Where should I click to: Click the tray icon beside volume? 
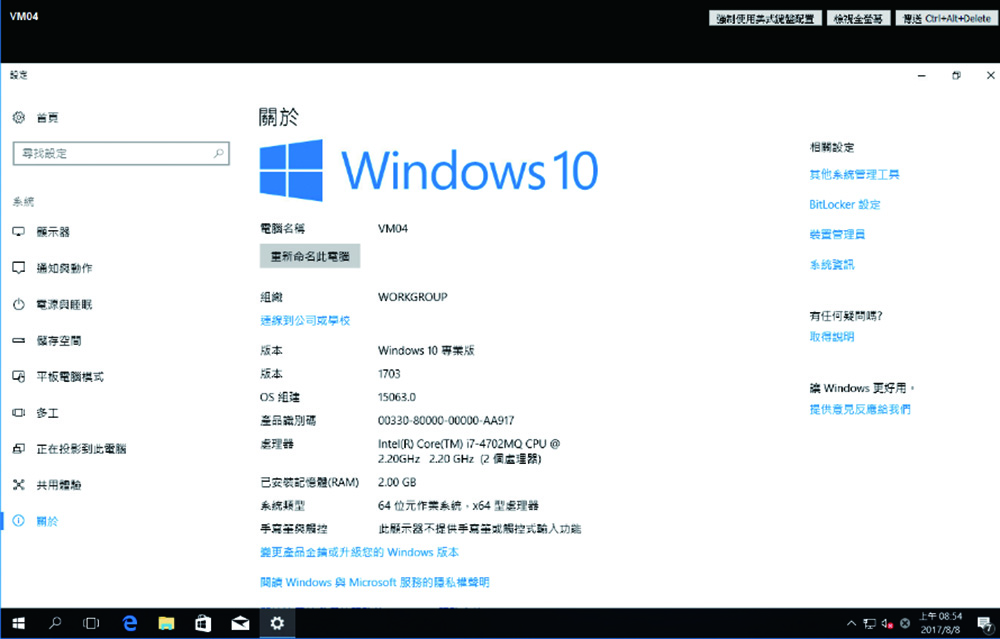[905, 624]
